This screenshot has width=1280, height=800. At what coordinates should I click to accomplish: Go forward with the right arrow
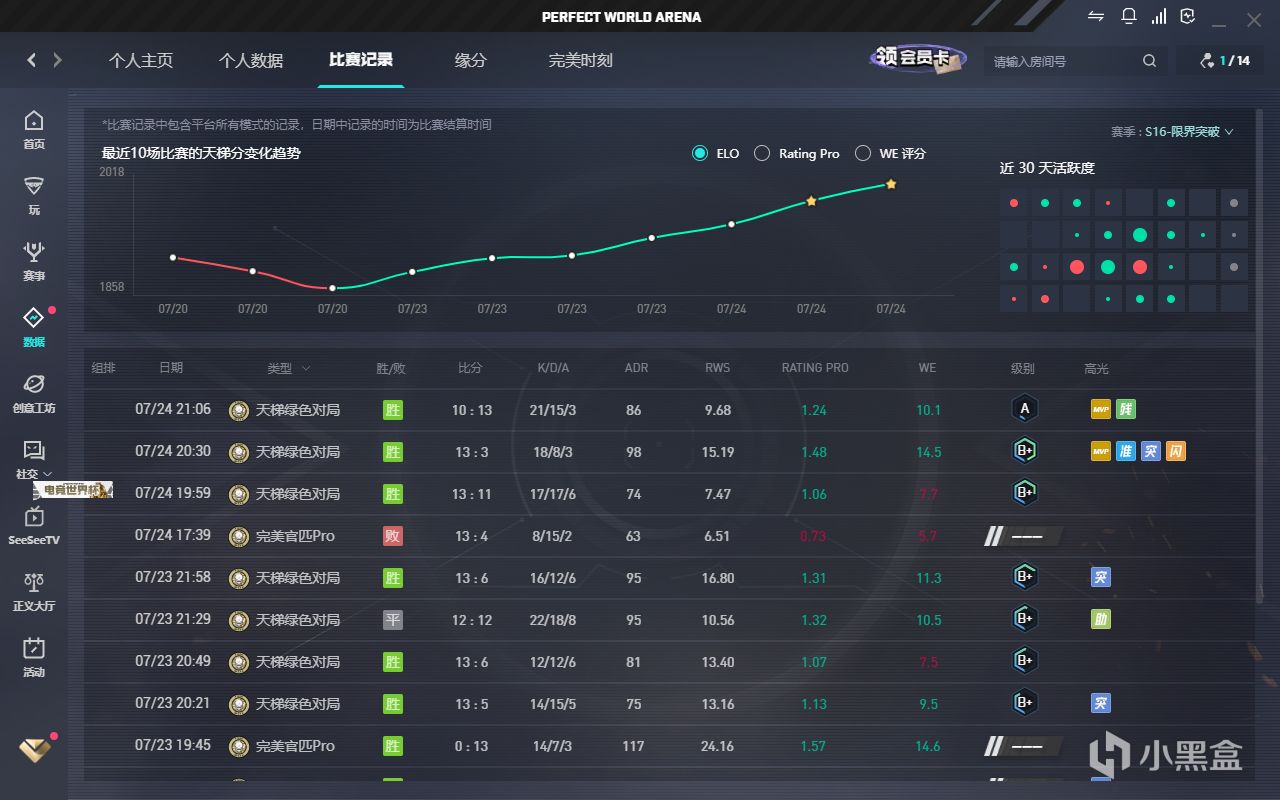[x=57, y=60]
